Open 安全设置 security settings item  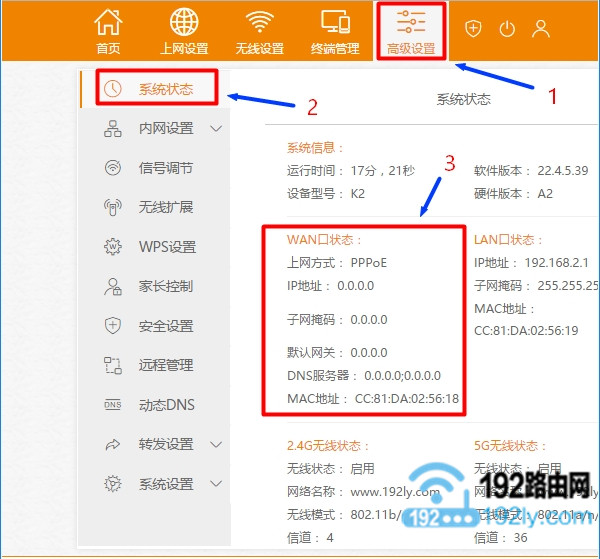[x=165, y=326]
